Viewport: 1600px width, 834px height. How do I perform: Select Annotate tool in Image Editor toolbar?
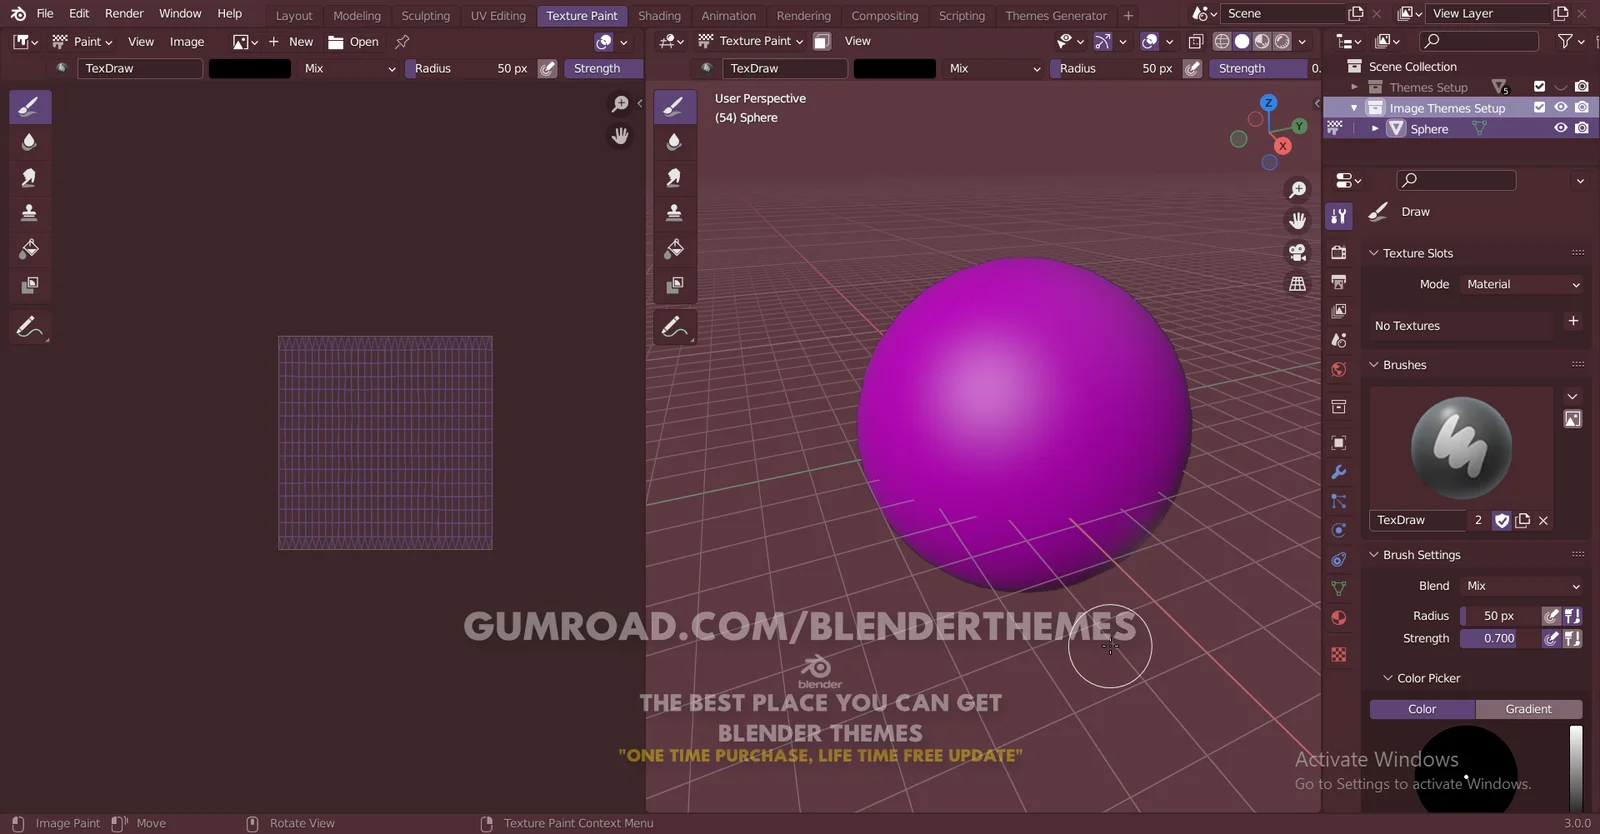coord(30,327)
